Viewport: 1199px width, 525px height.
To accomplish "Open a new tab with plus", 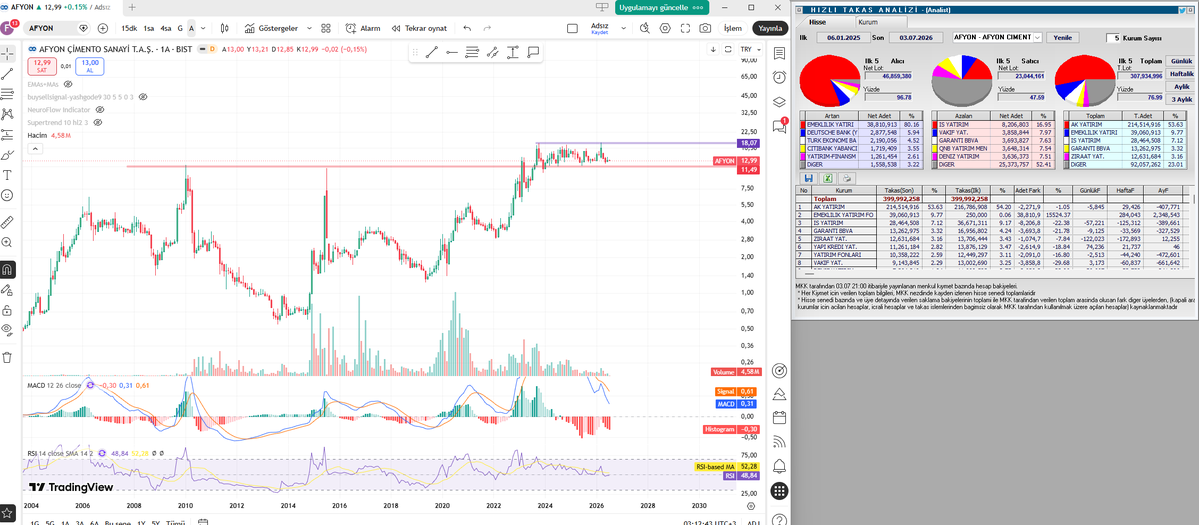I will click(132, 7).
